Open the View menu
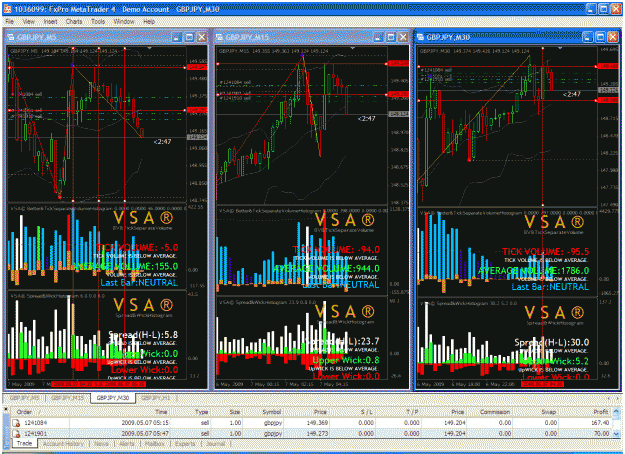 coord(28,22)
